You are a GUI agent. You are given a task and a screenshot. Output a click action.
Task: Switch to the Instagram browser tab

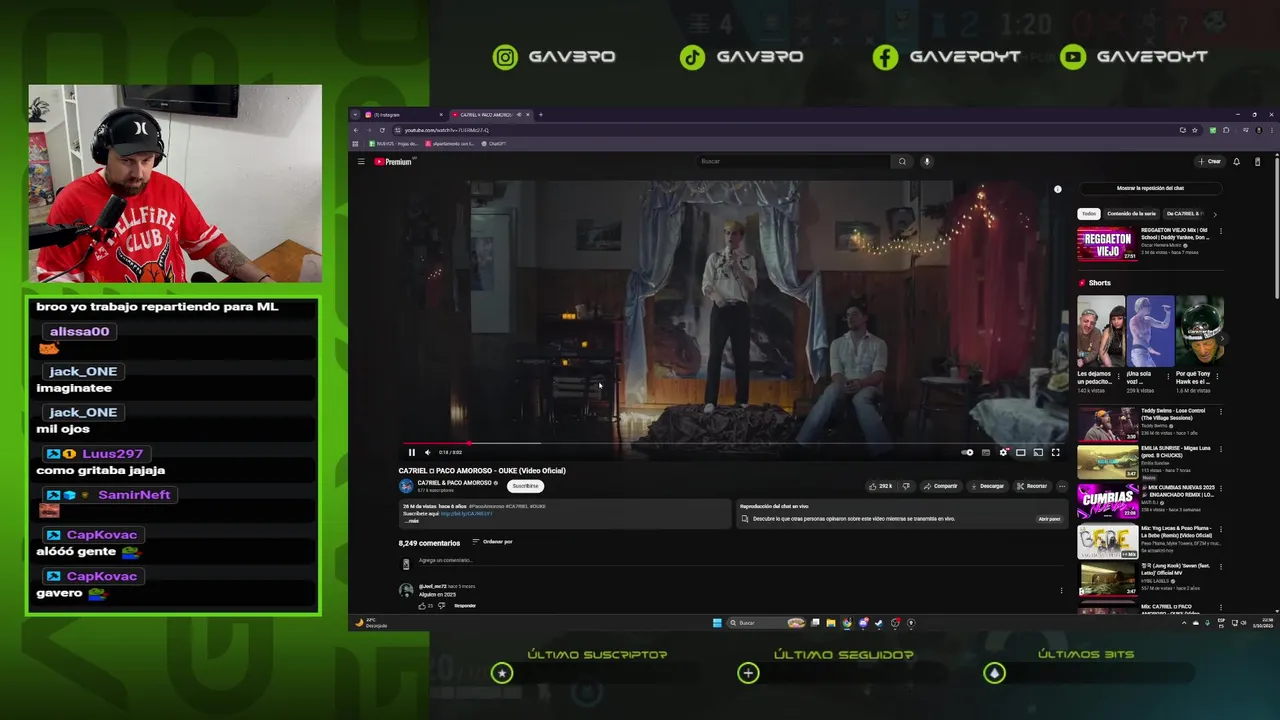point(402,115)
